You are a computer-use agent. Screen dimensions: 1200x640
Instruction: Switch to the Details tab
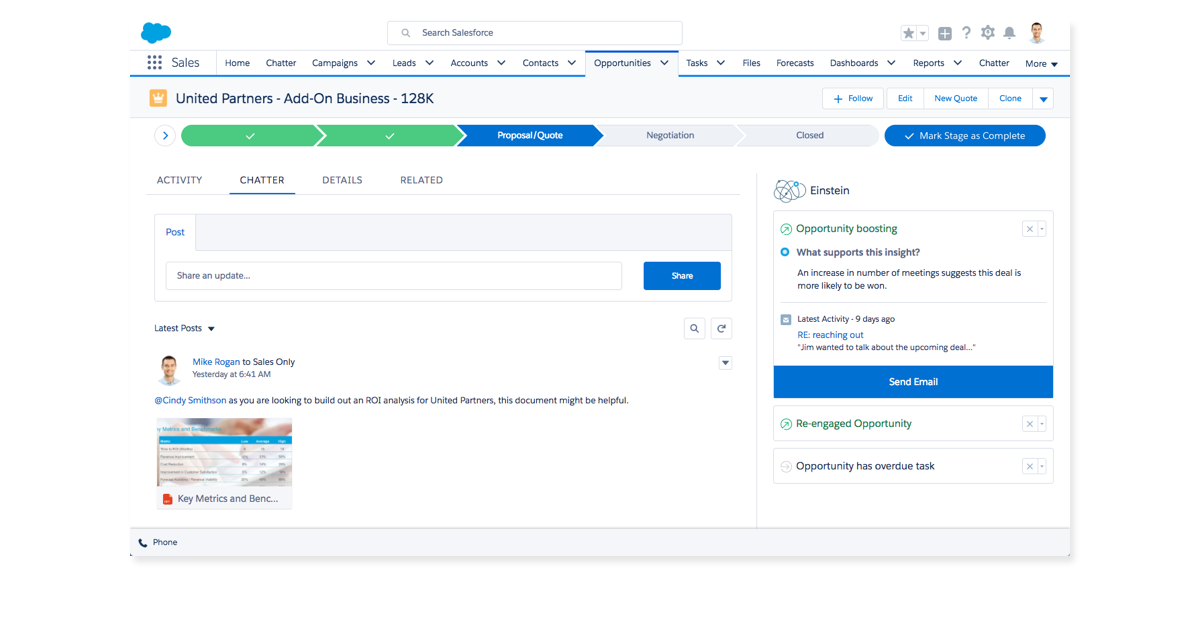click(342, 180)
